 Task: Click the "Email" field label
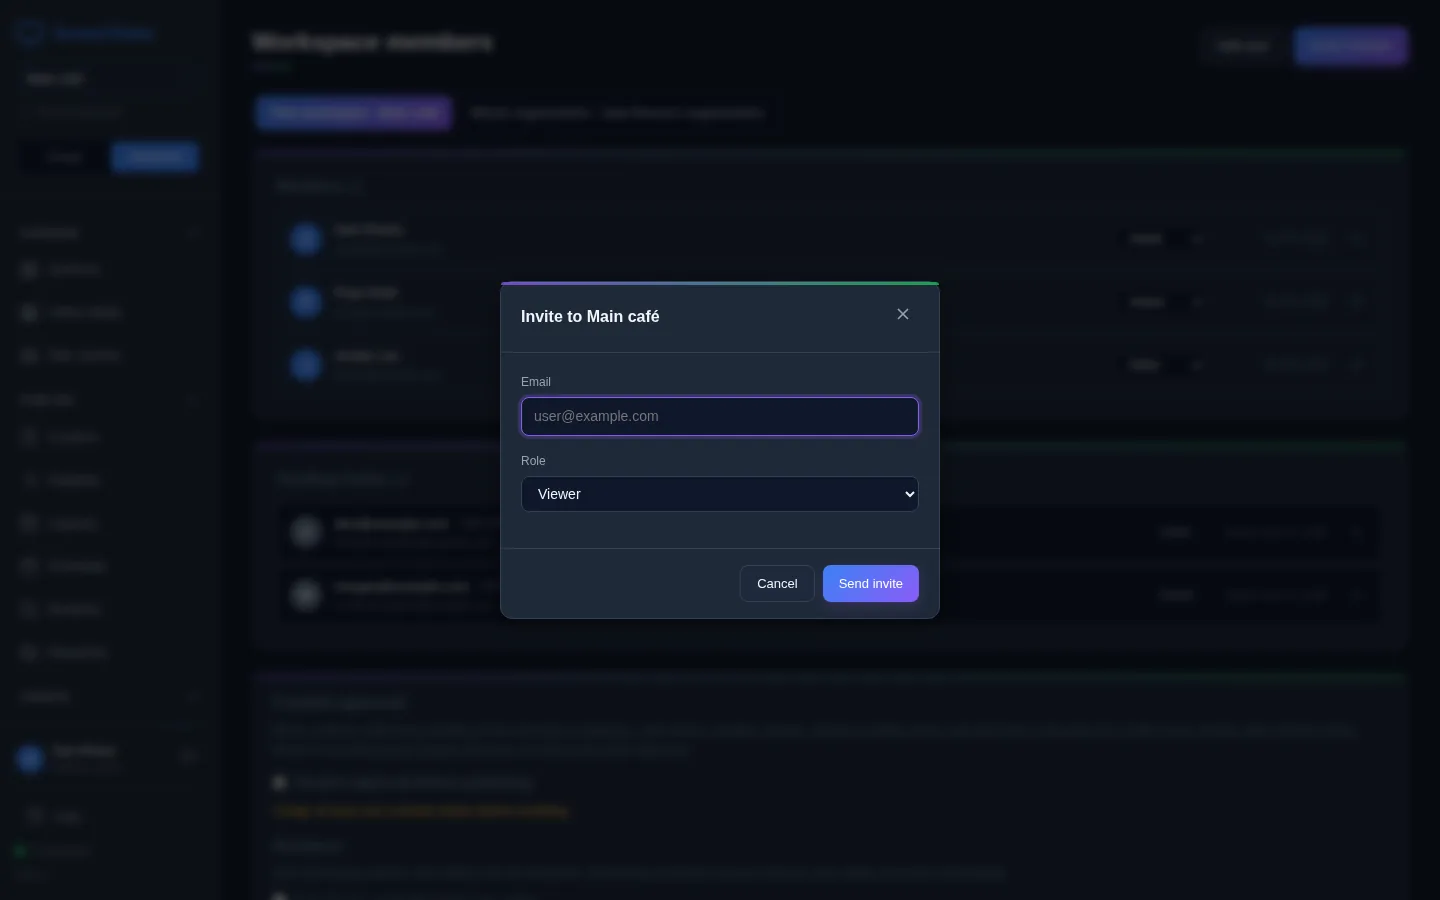tap(536, 382)
